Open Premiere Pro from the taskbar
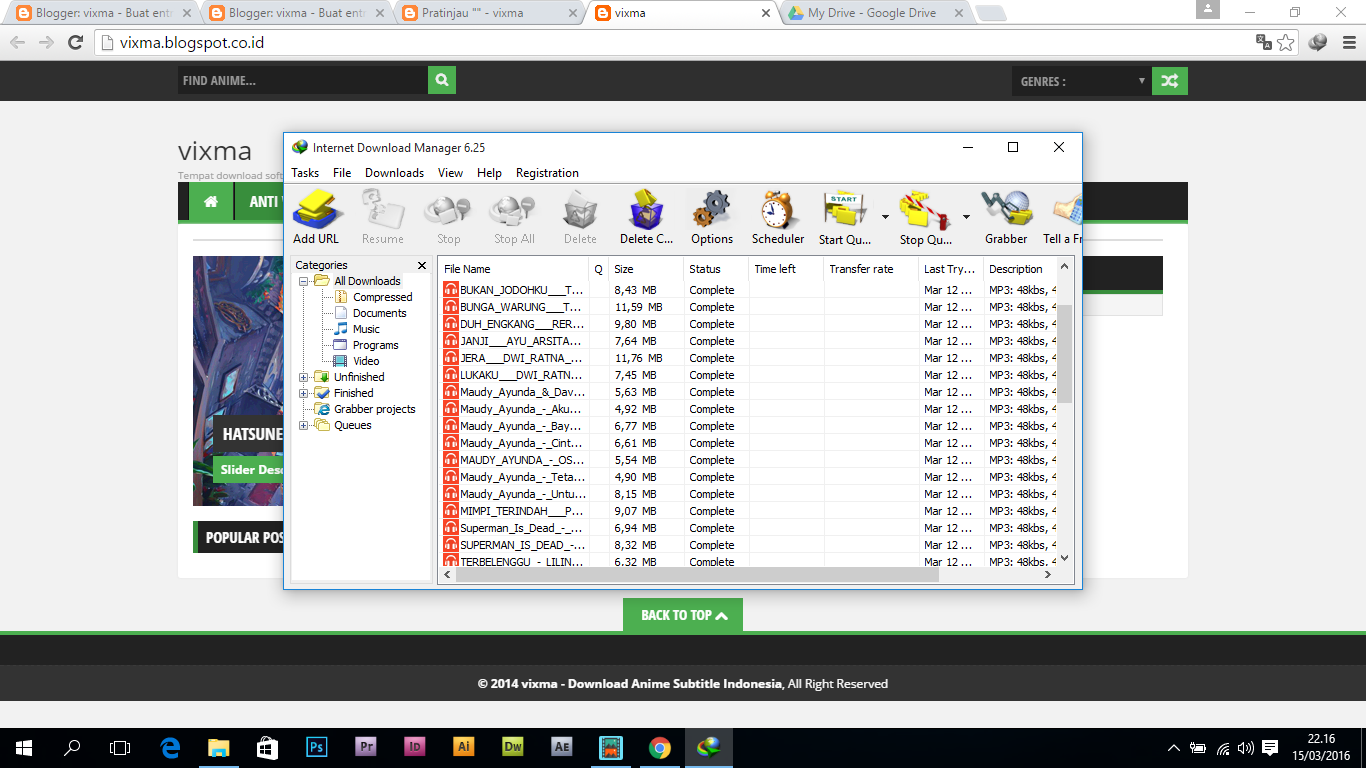Image resolution: width=1366 pixels, height=768 pixels. click(365, 747)
